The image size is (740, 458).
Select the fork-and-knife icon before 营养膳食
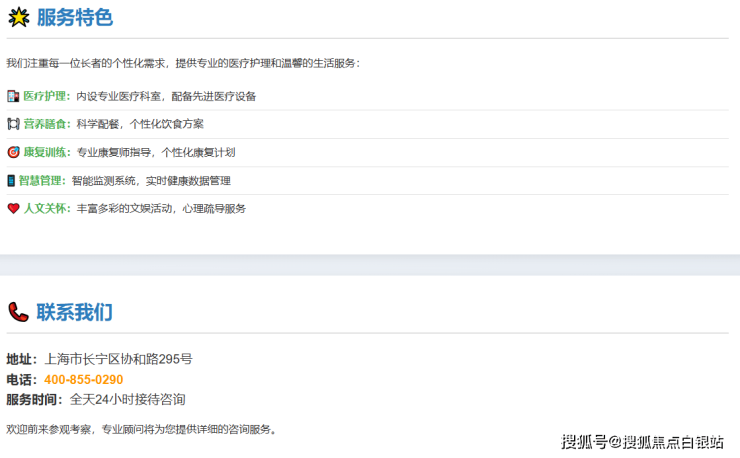click(13, 124)
